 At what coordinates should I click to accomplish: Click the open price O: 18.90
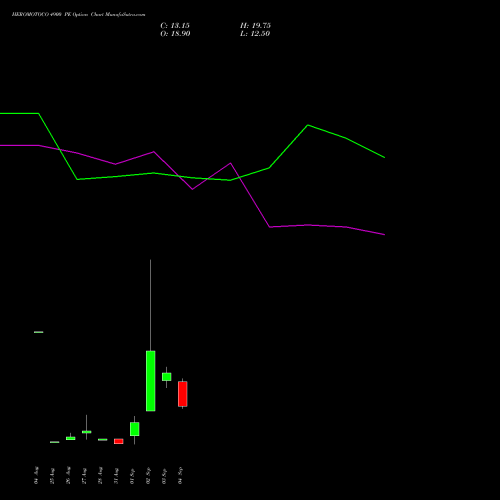coord(175,34)
